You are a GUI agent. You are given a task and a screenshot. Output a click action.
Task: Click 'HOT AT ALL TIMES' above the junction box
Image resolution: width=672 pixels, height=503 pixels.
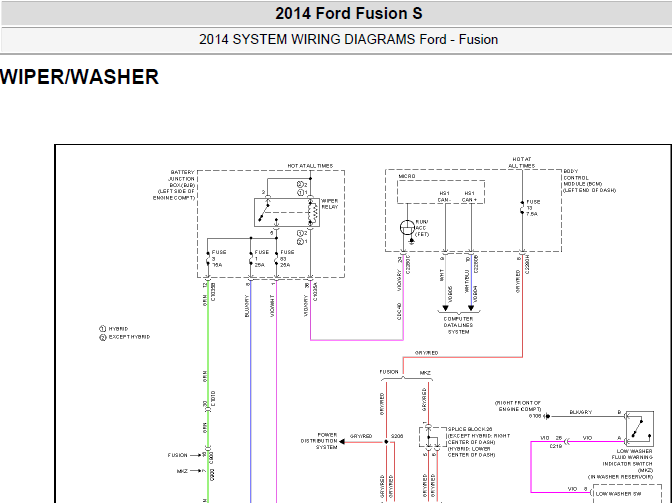310,166
